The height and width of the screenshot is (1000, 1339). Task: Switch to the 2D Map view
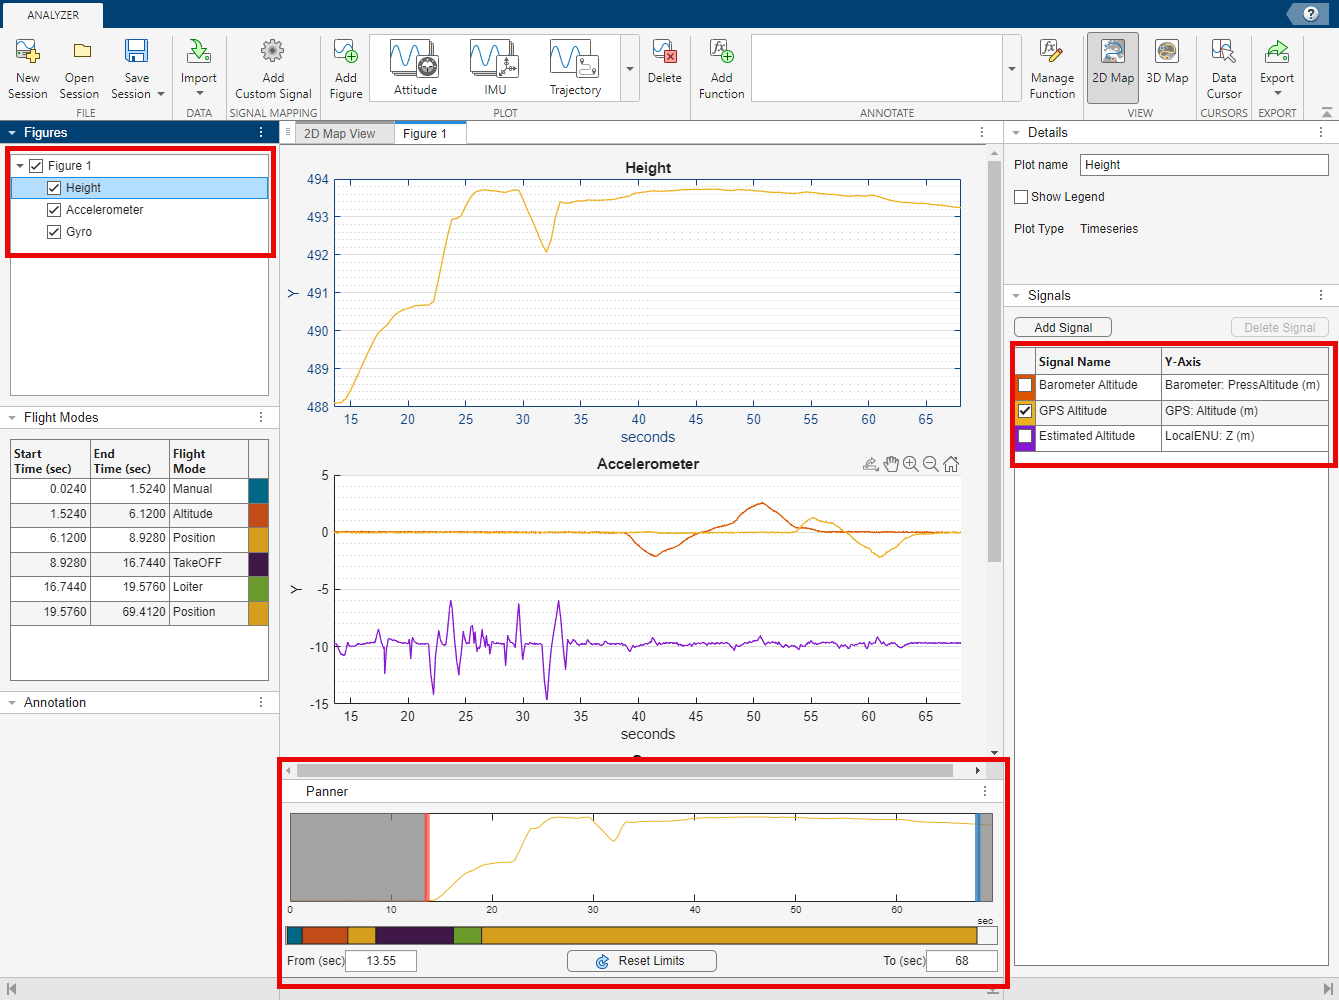click(x=1113, y=68)
